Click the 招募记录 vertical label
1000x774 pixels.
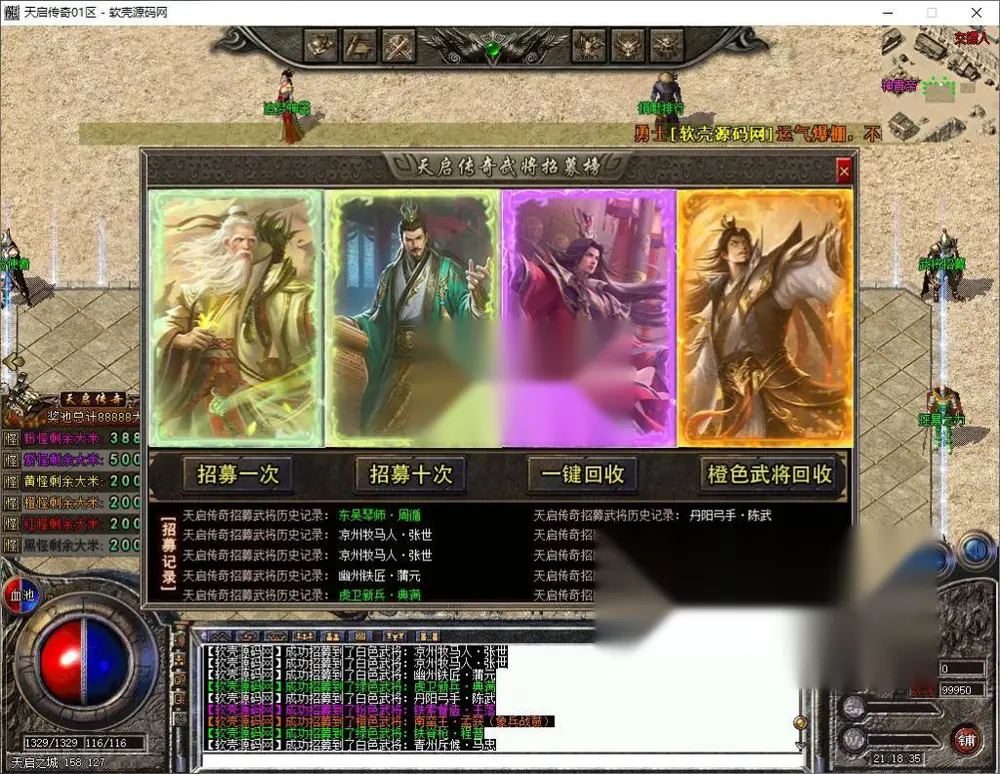[168, 554]
